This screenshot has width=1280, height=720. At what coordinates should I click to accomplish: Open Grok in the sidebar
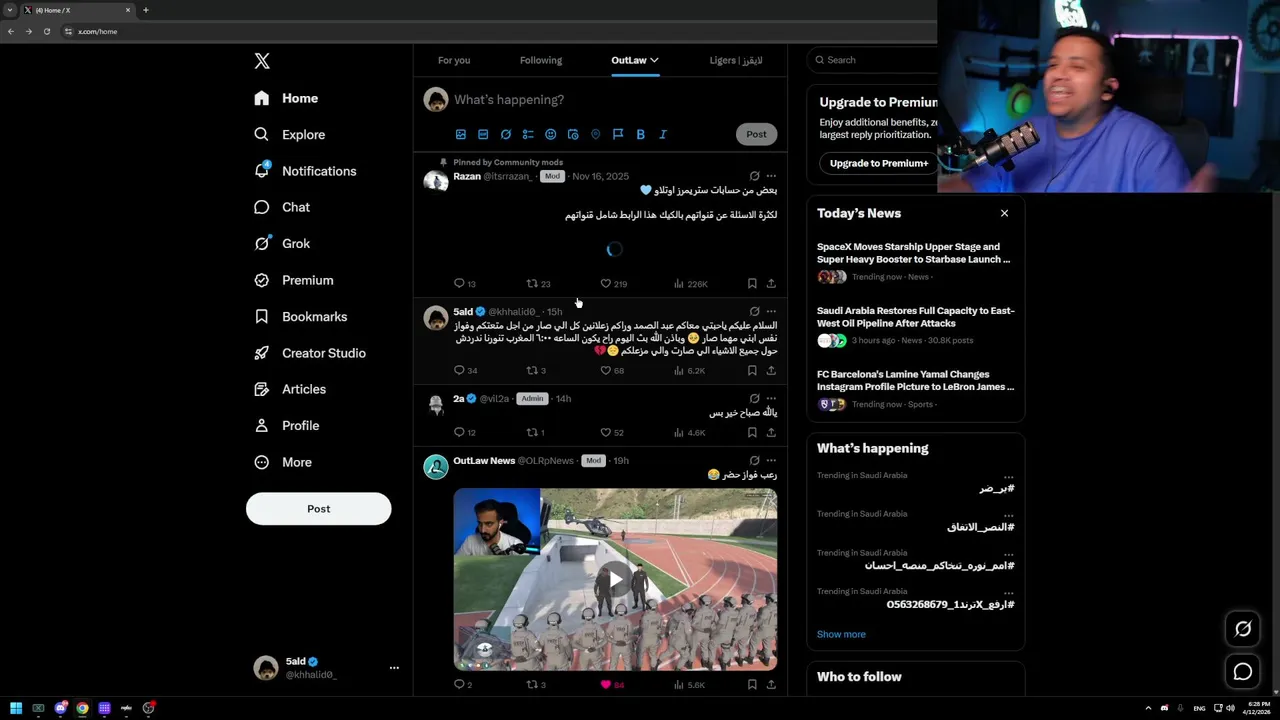pyautogui.click(x=282, y=243)
